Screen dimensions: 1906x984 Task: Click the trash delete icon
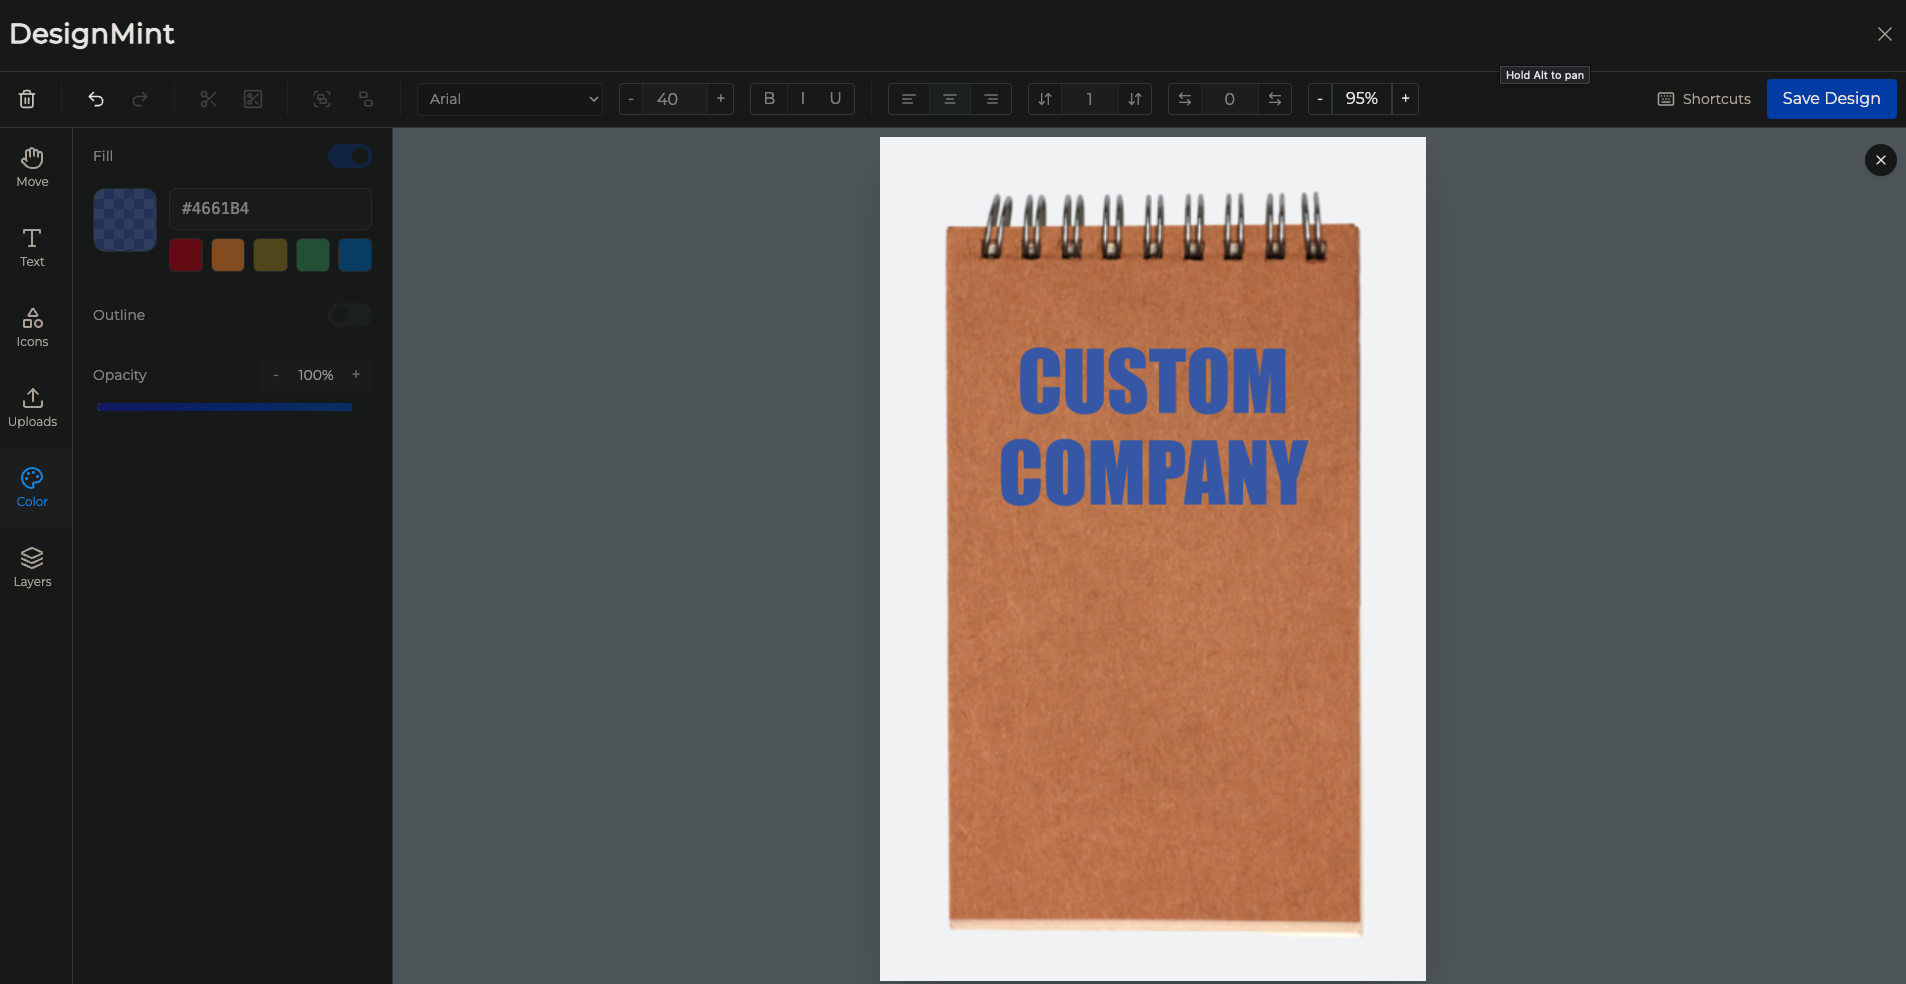[x=27, y=99]
